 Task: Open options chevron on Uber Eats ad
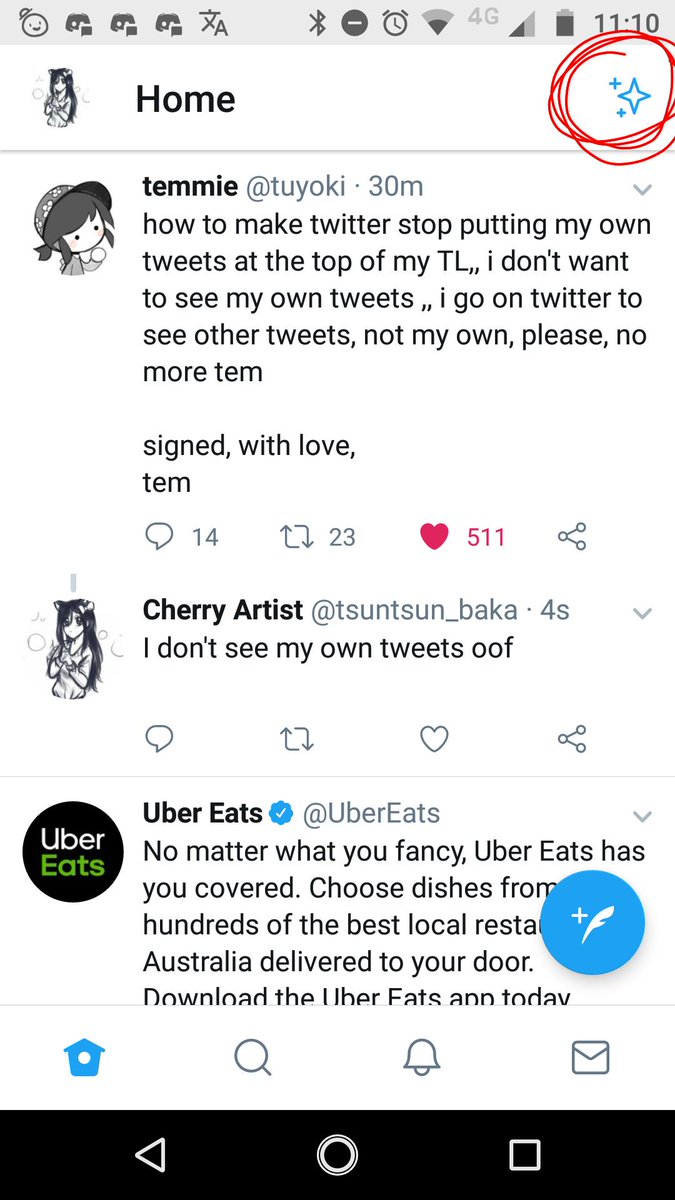642,816
